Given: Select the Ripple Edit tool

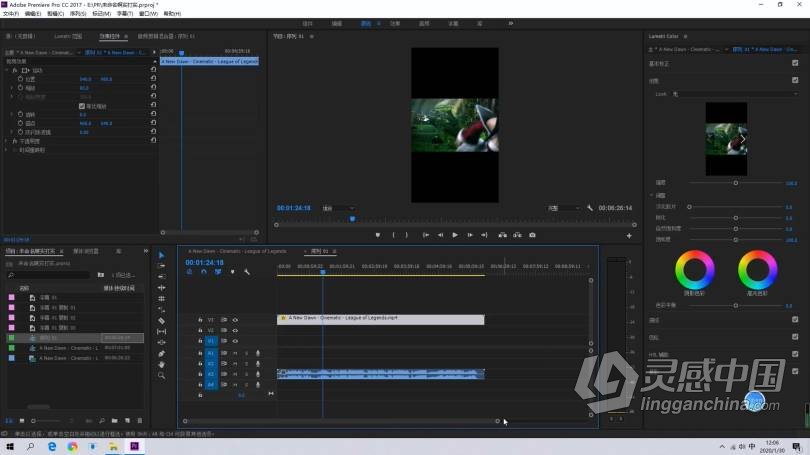Looking at the screenshot, I should [161, 276].
